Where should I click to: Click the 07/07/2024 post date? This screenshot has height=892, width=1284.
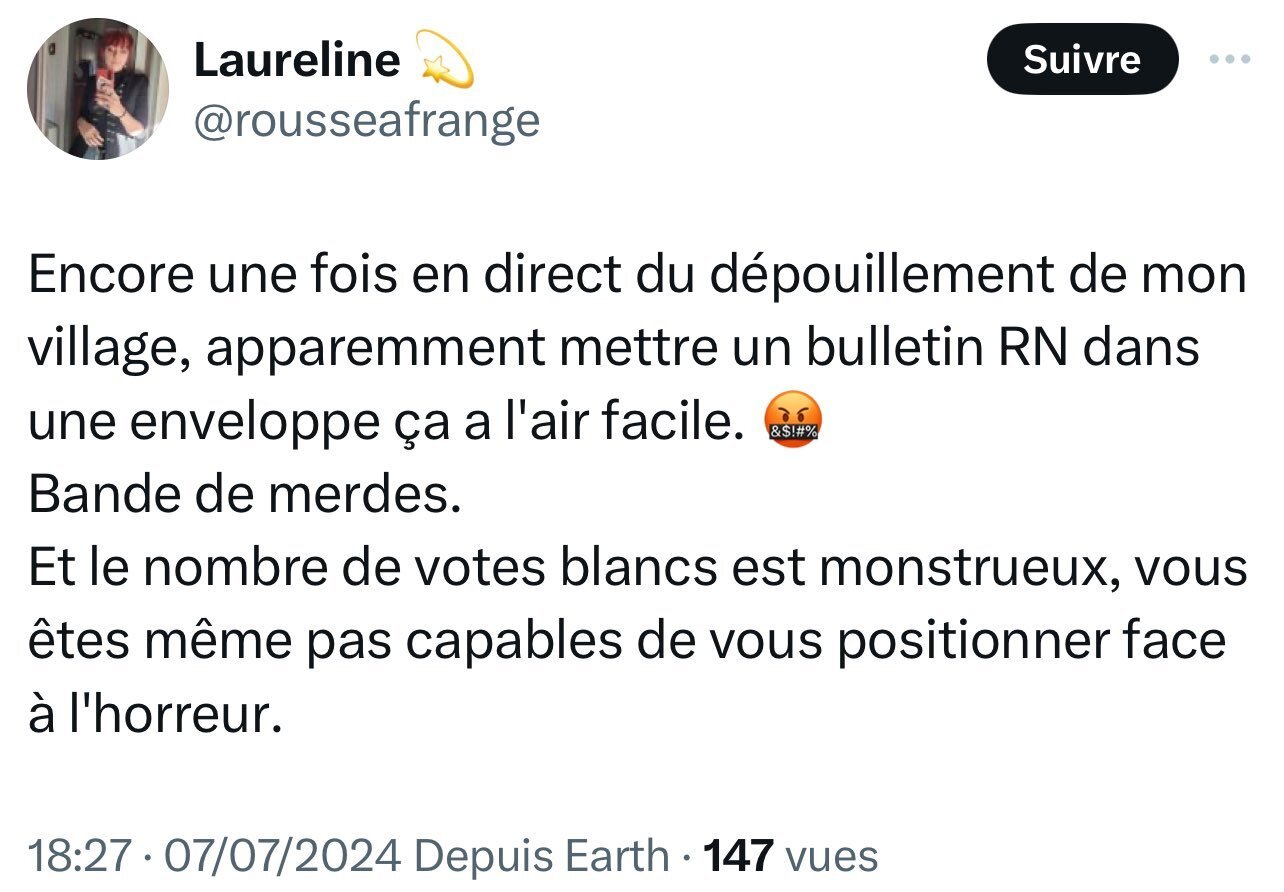click(x=283, y=856)
